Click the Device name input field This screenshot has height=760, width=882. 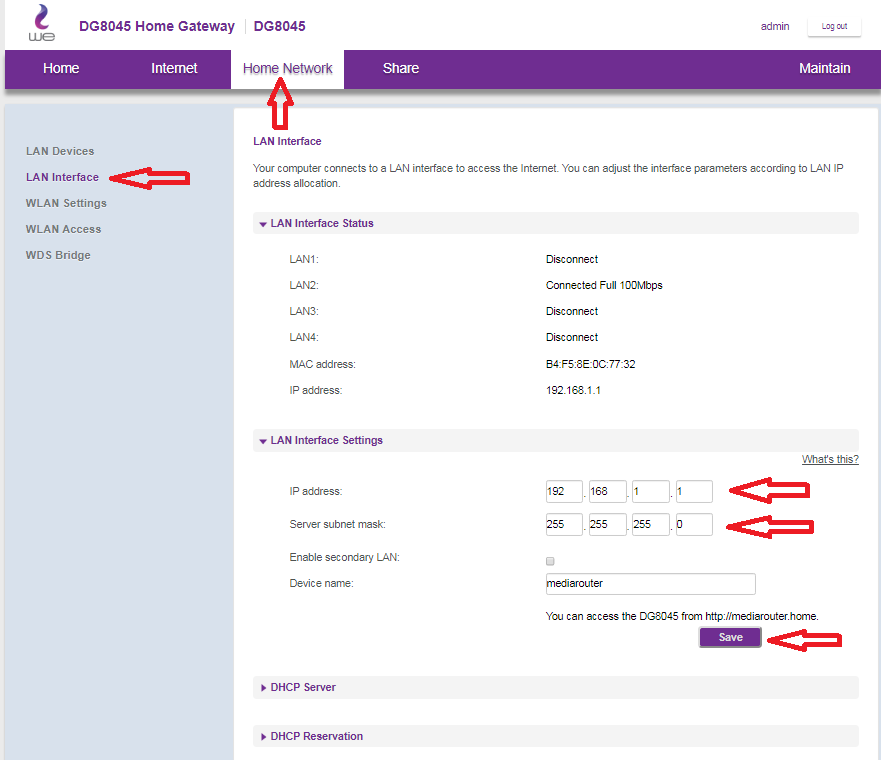650,583
